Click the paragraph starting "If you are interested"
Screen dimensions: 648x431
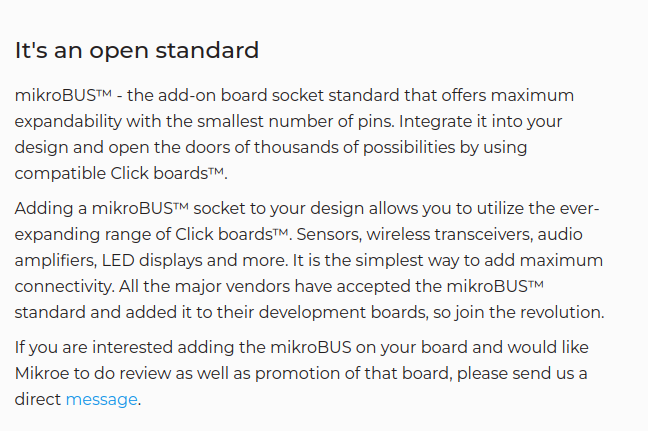pyautogui.click(x=300, y=373)
